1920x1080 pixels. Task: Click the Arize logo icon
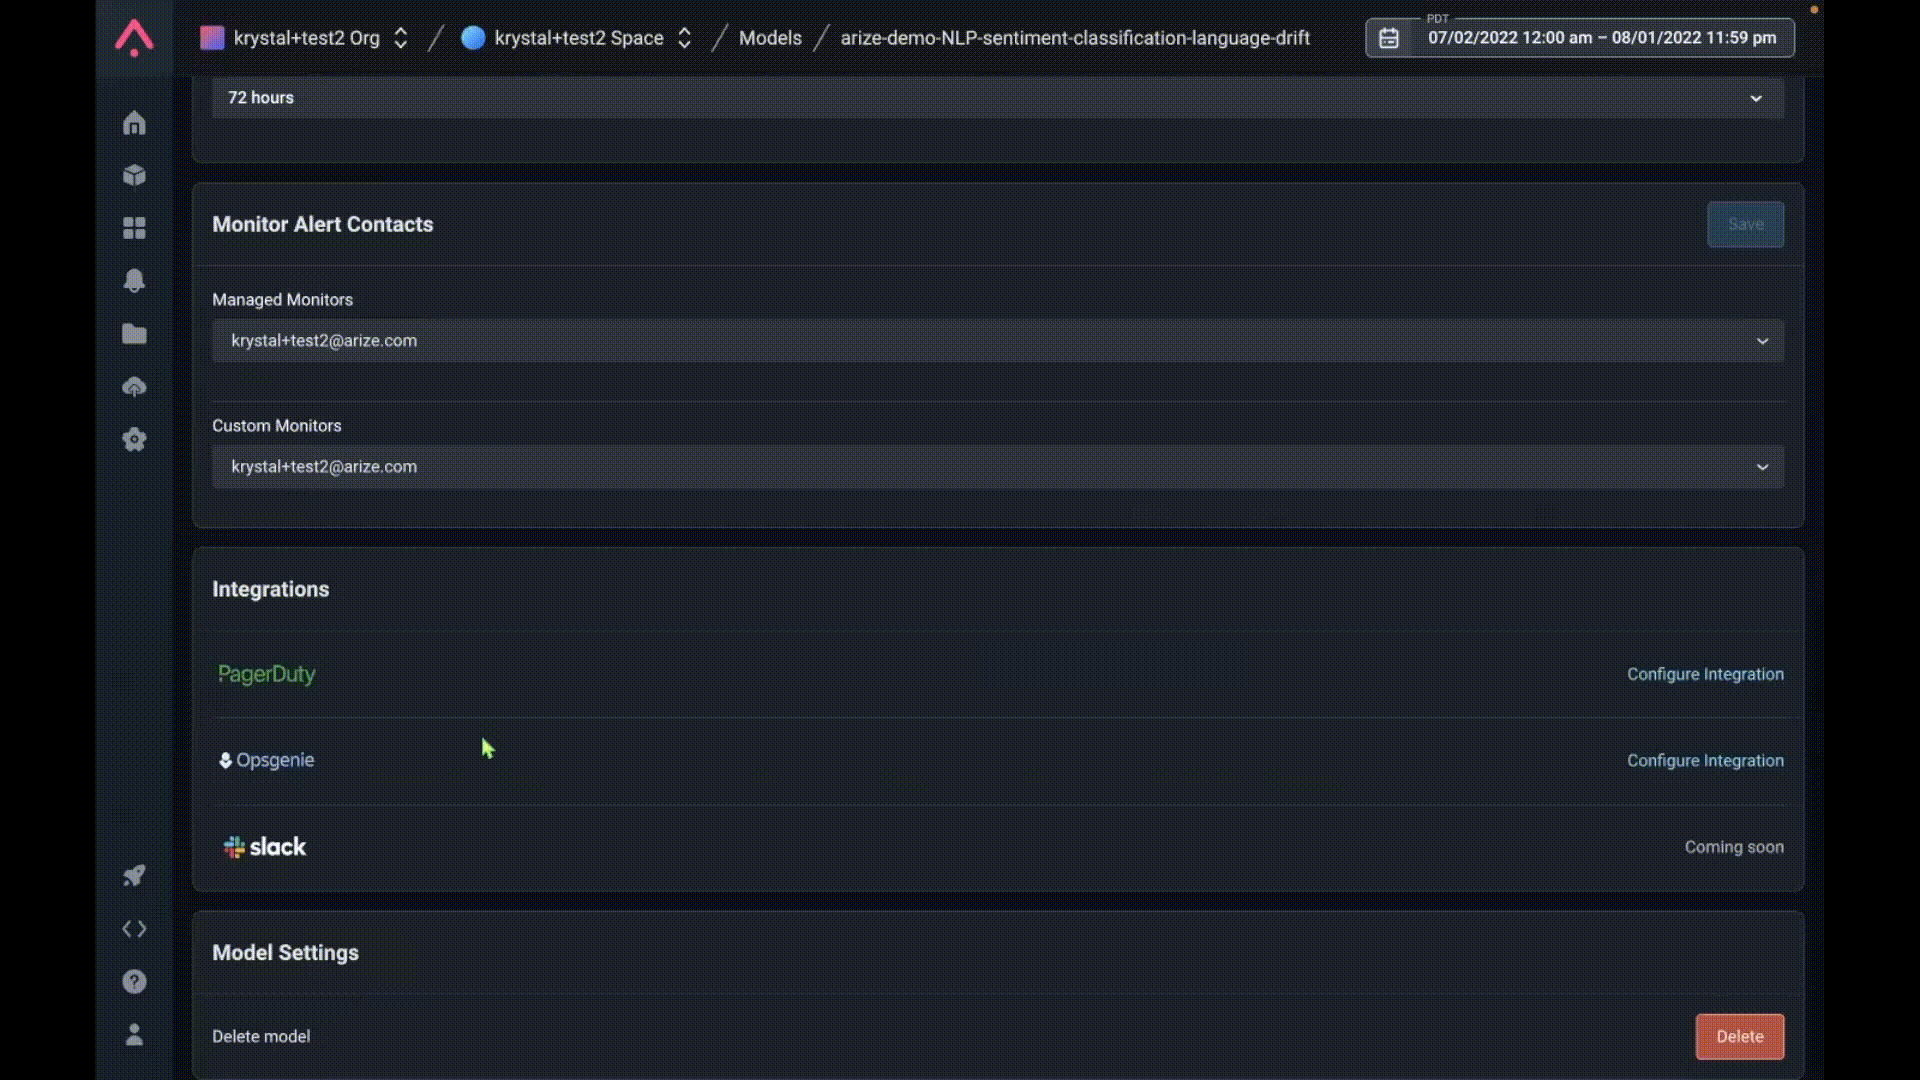click(134, 37)
